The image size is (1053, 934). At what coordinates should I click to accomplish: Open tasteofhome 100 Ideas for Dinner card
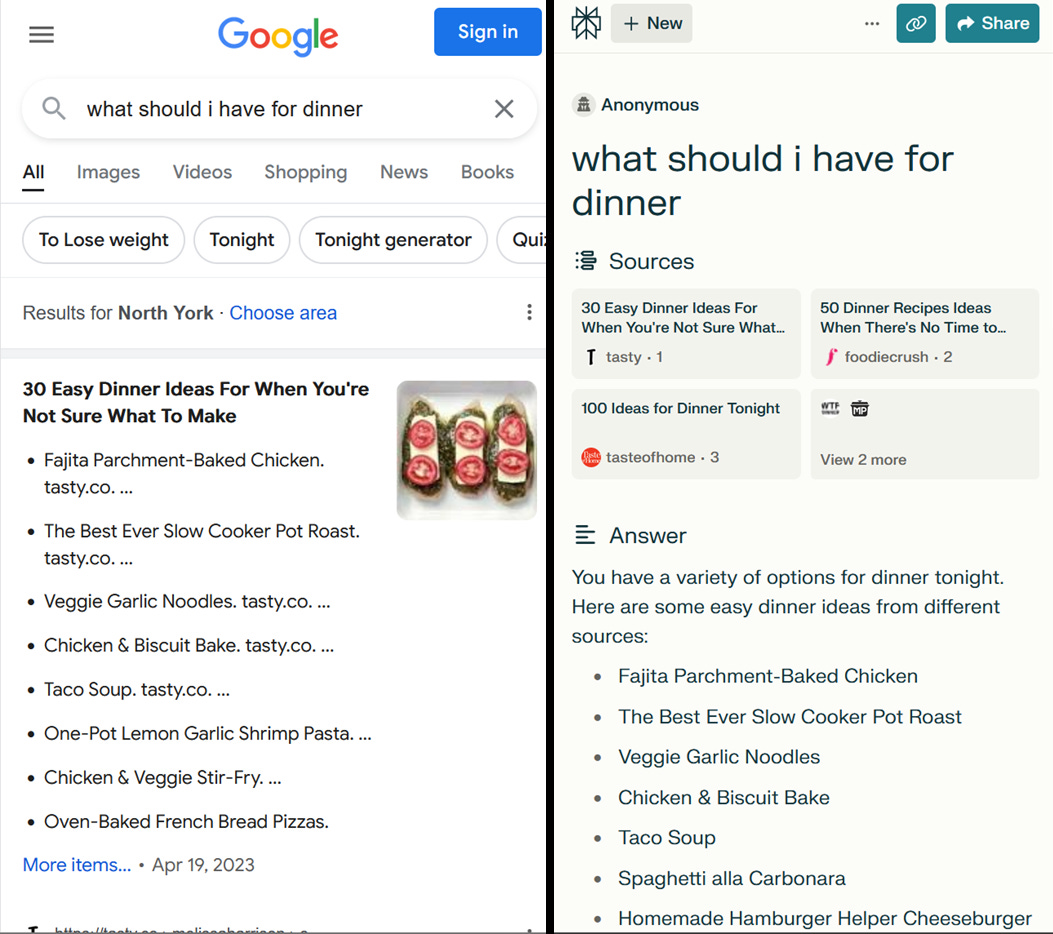pyautogui.click(x=686, y=434)
